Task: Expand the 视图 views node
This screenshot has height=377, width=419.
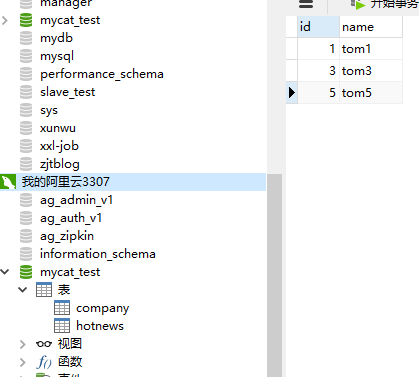Action: click(22, 344)
